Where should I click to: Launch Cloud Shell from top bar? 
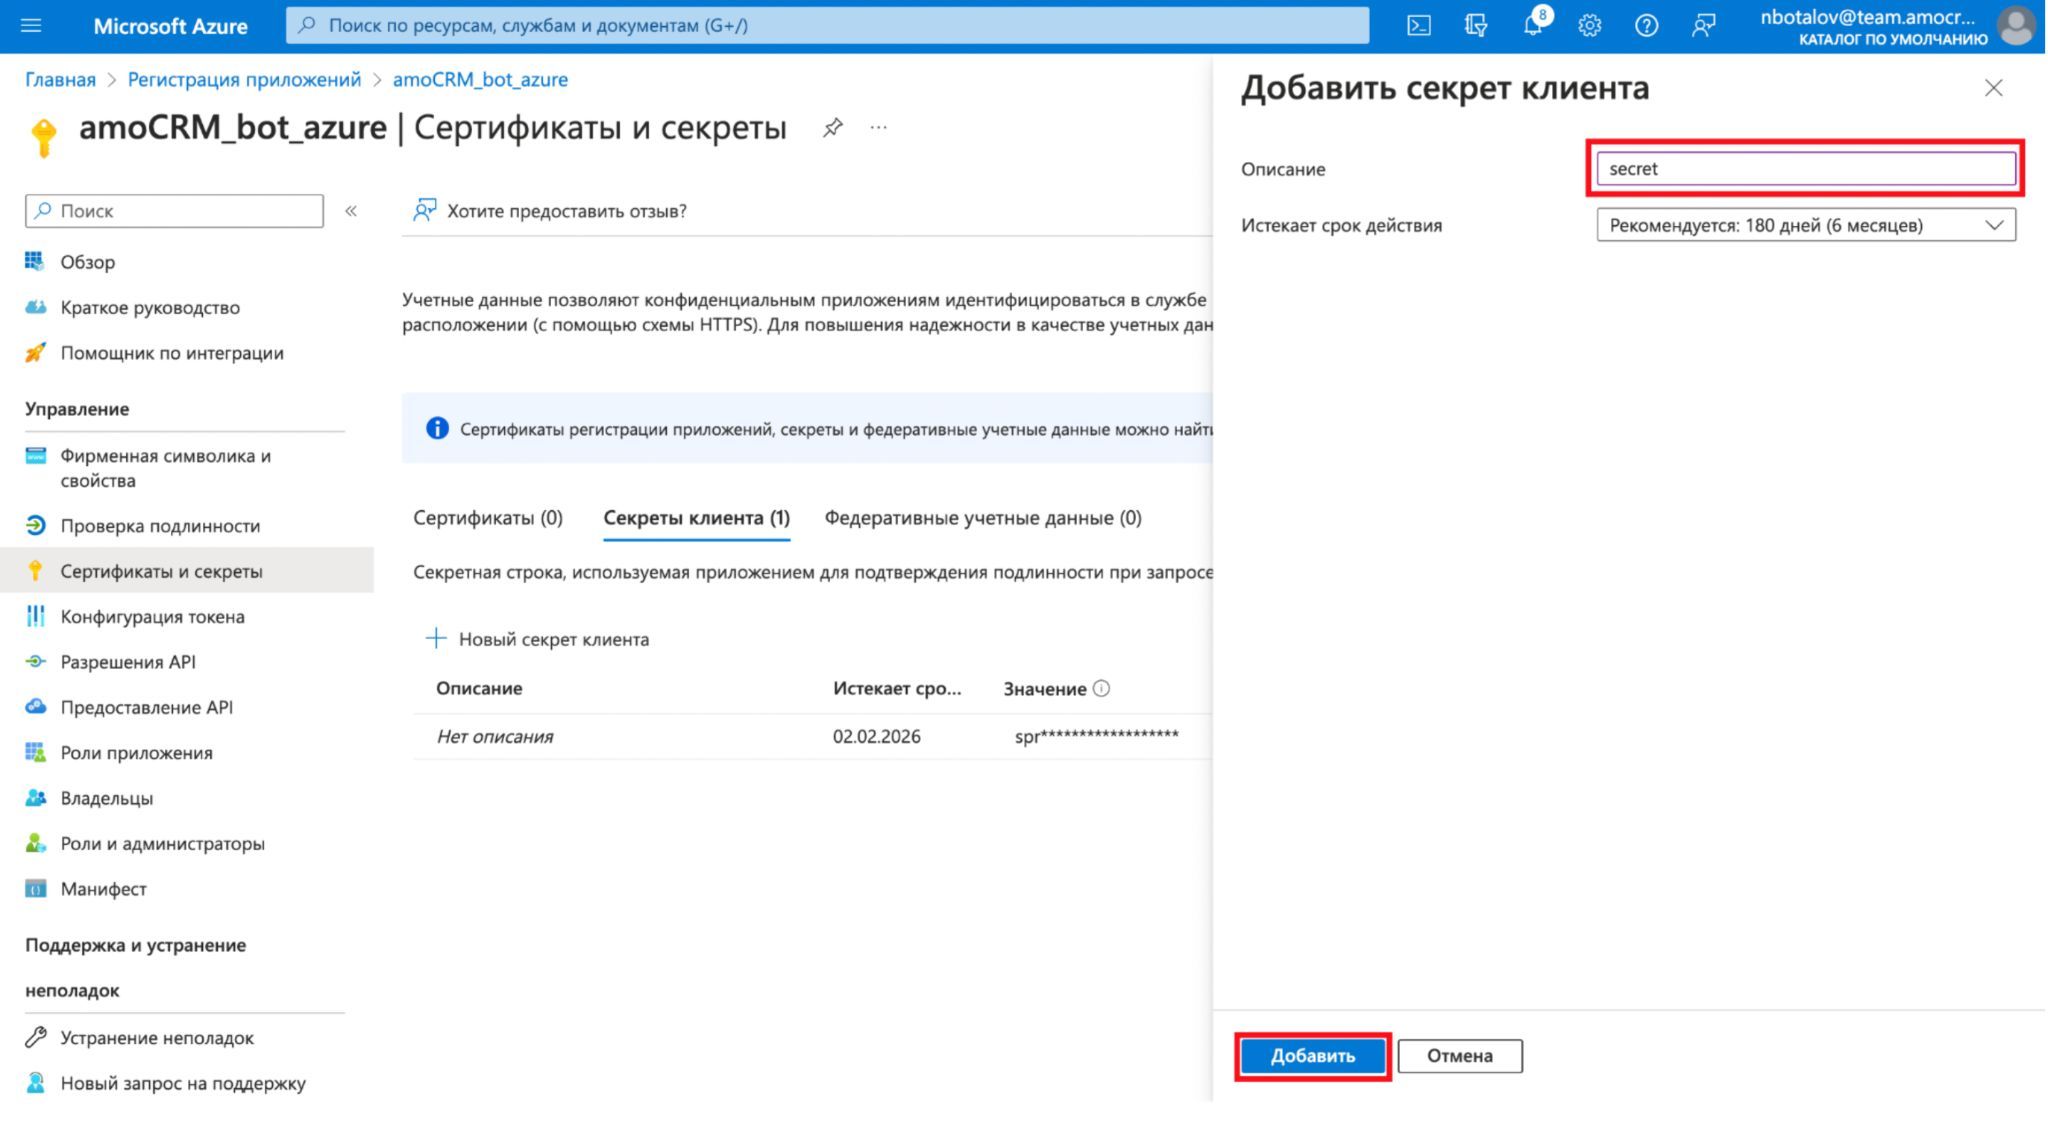tap(1418, 26)
